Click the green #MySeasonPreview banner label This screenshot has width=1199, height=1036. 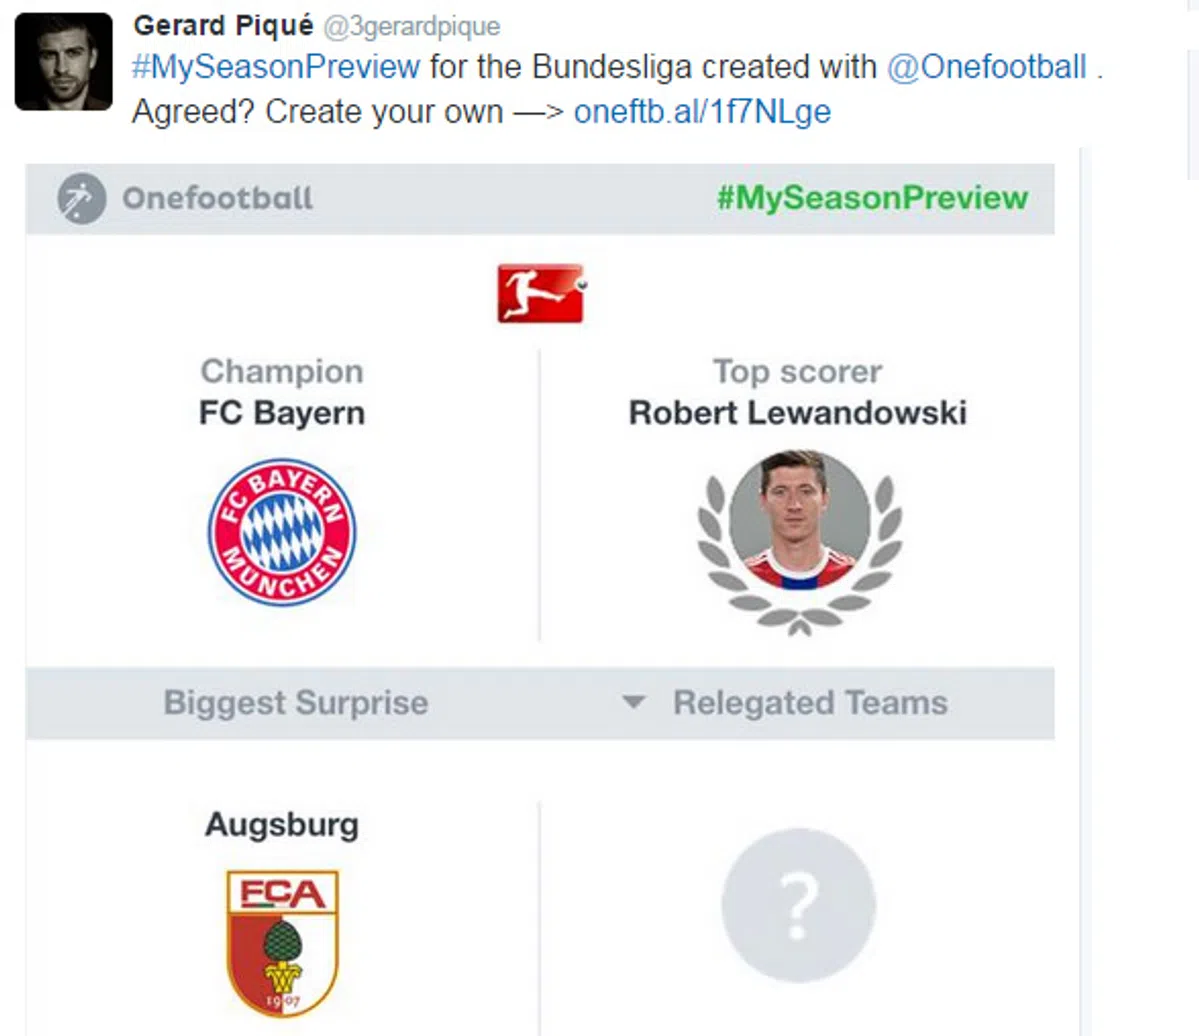point(872,198)
